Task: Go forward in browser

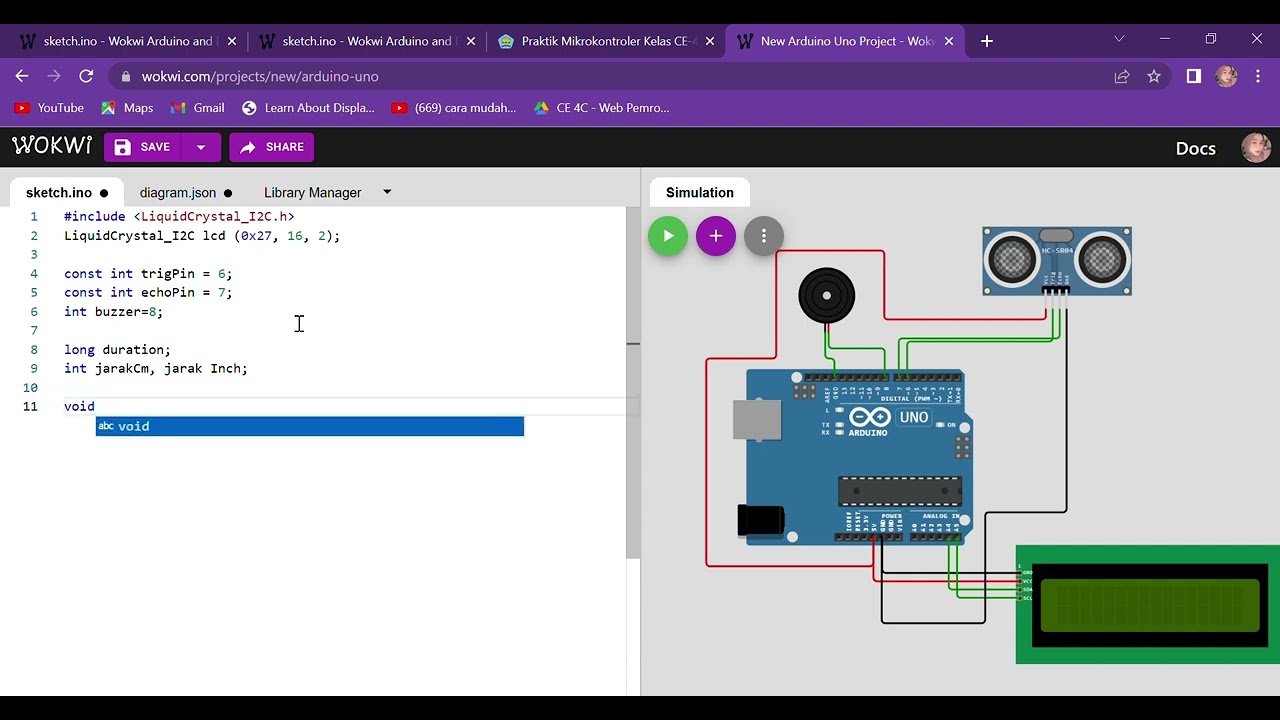Action: pos(54,76)
